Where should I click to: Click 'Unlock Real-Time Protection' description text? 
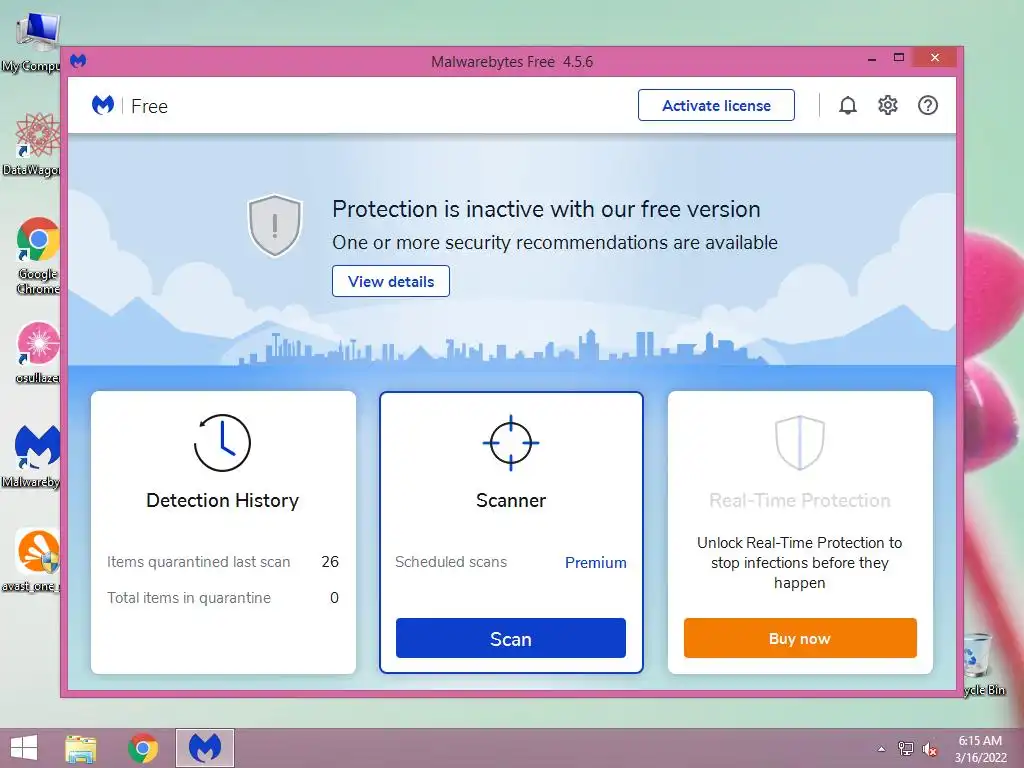(x=800, y=562)
